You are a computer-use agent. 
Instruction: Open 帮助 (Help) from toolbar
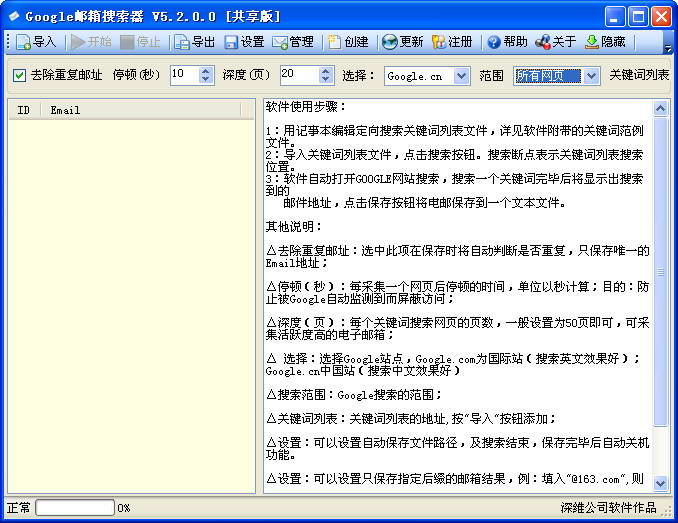click(507, 42)
